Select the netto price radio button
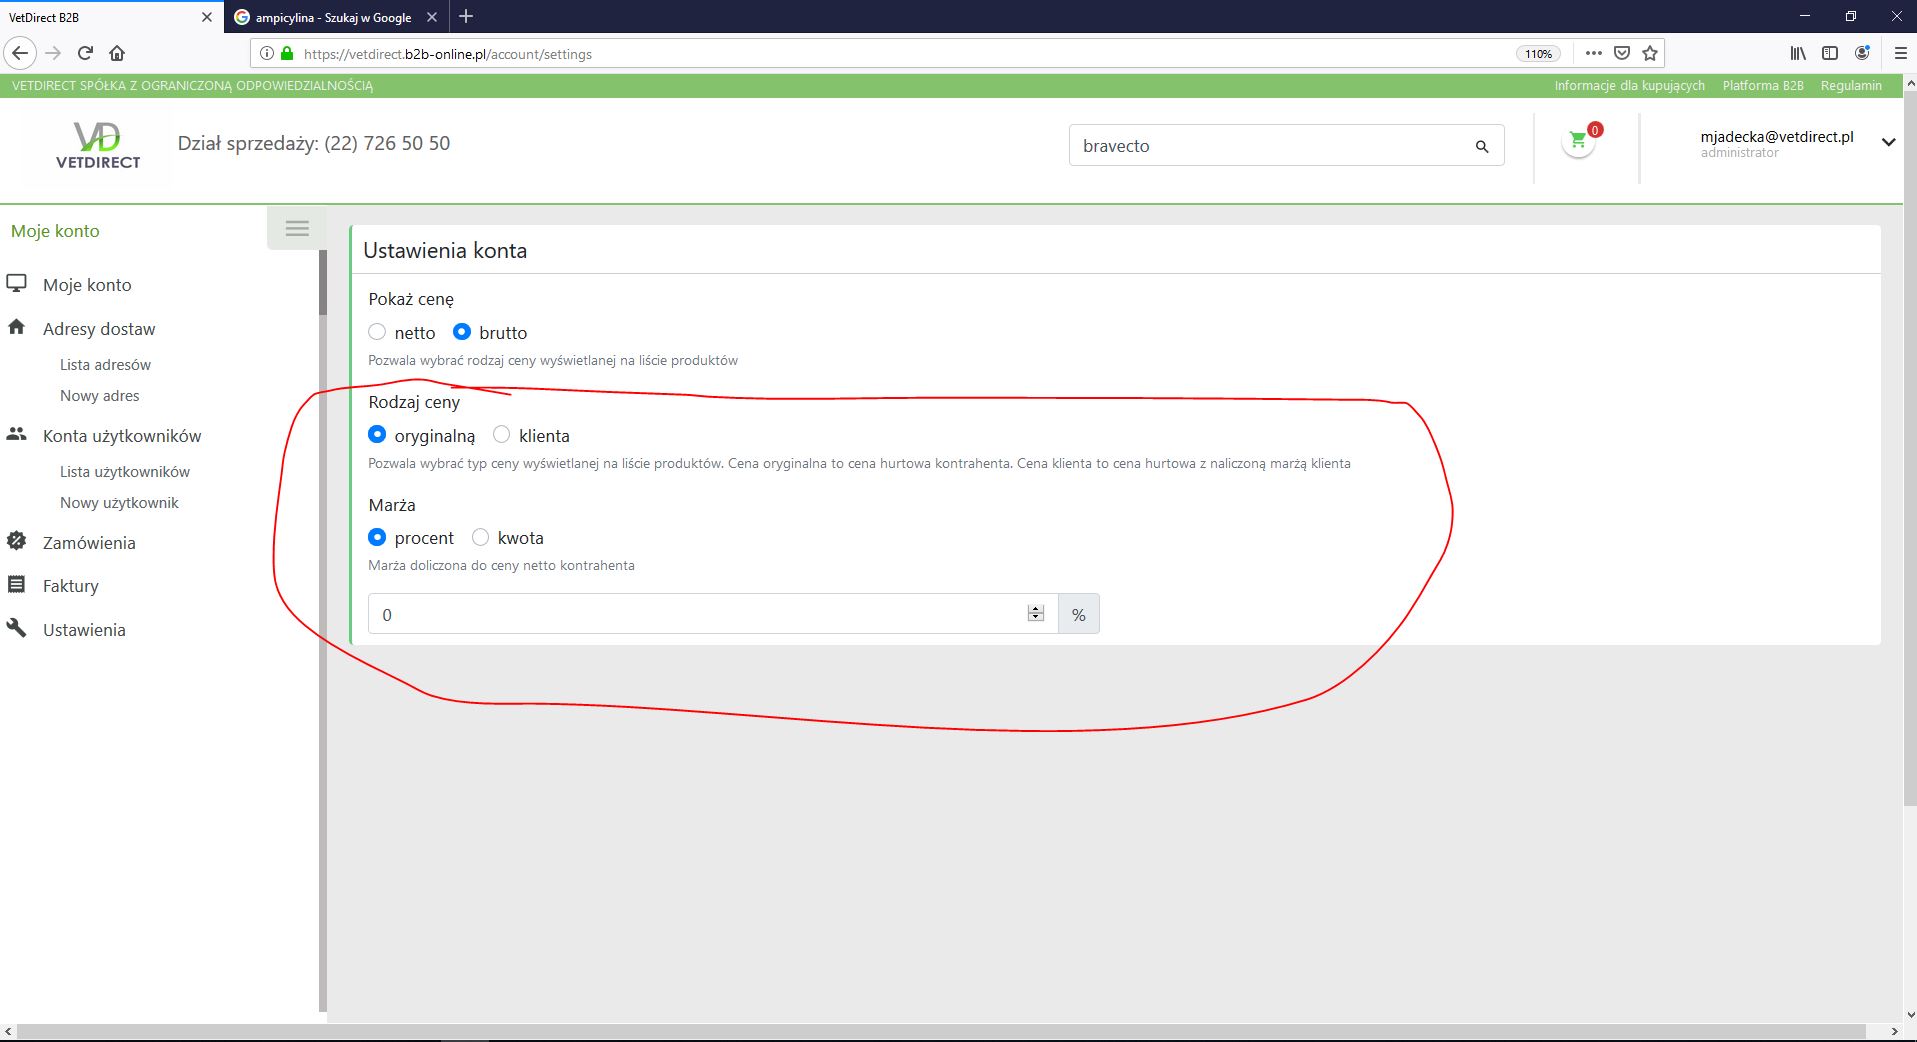This screenshot has height=1042, width=1917. click(377, 332)
